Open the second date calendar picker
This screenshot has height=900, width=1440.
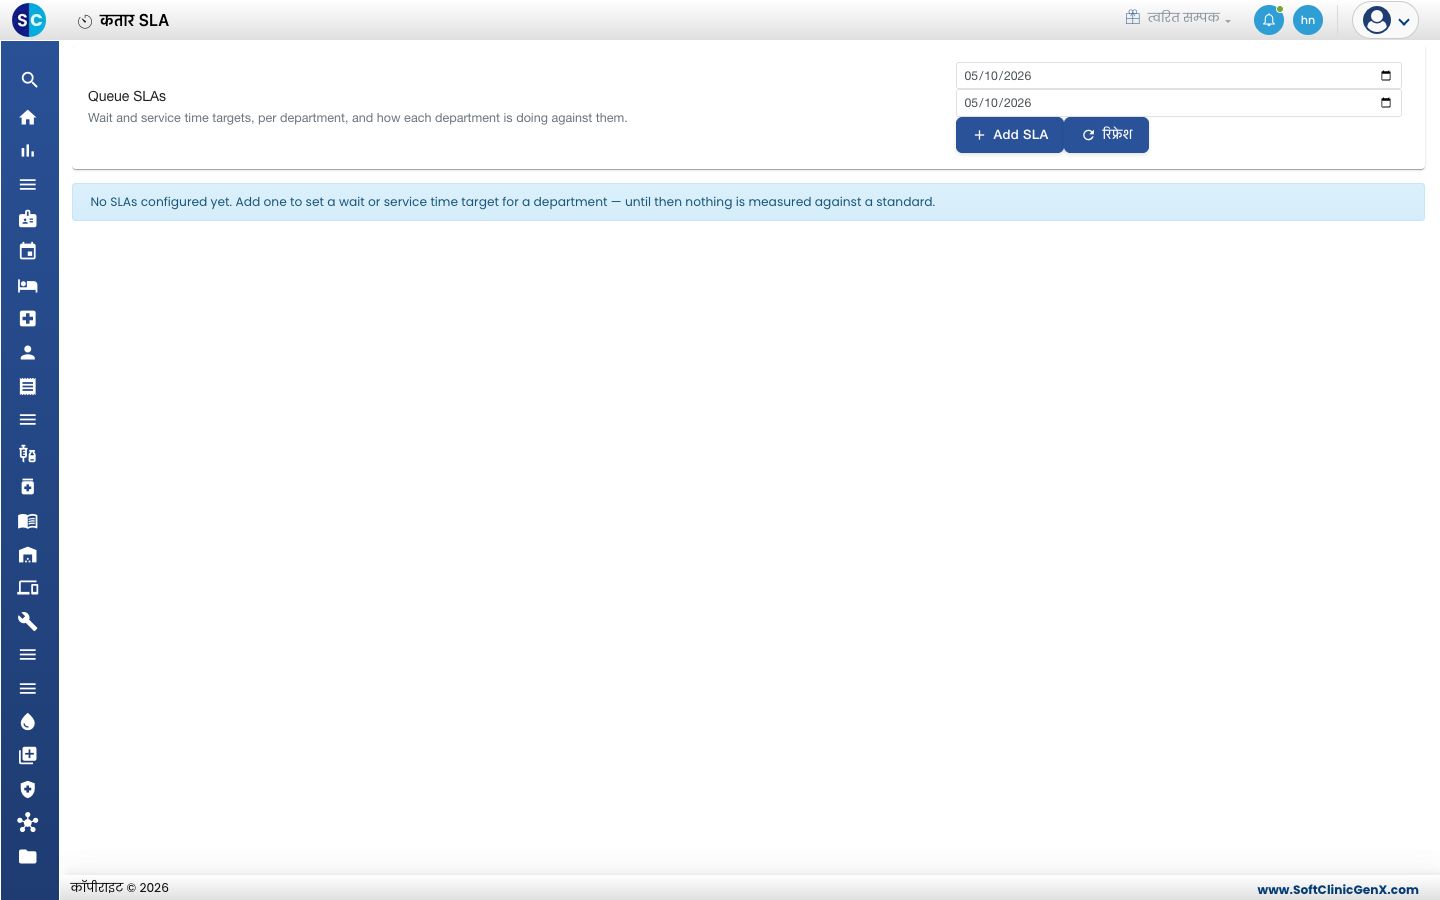point(1386,103)
